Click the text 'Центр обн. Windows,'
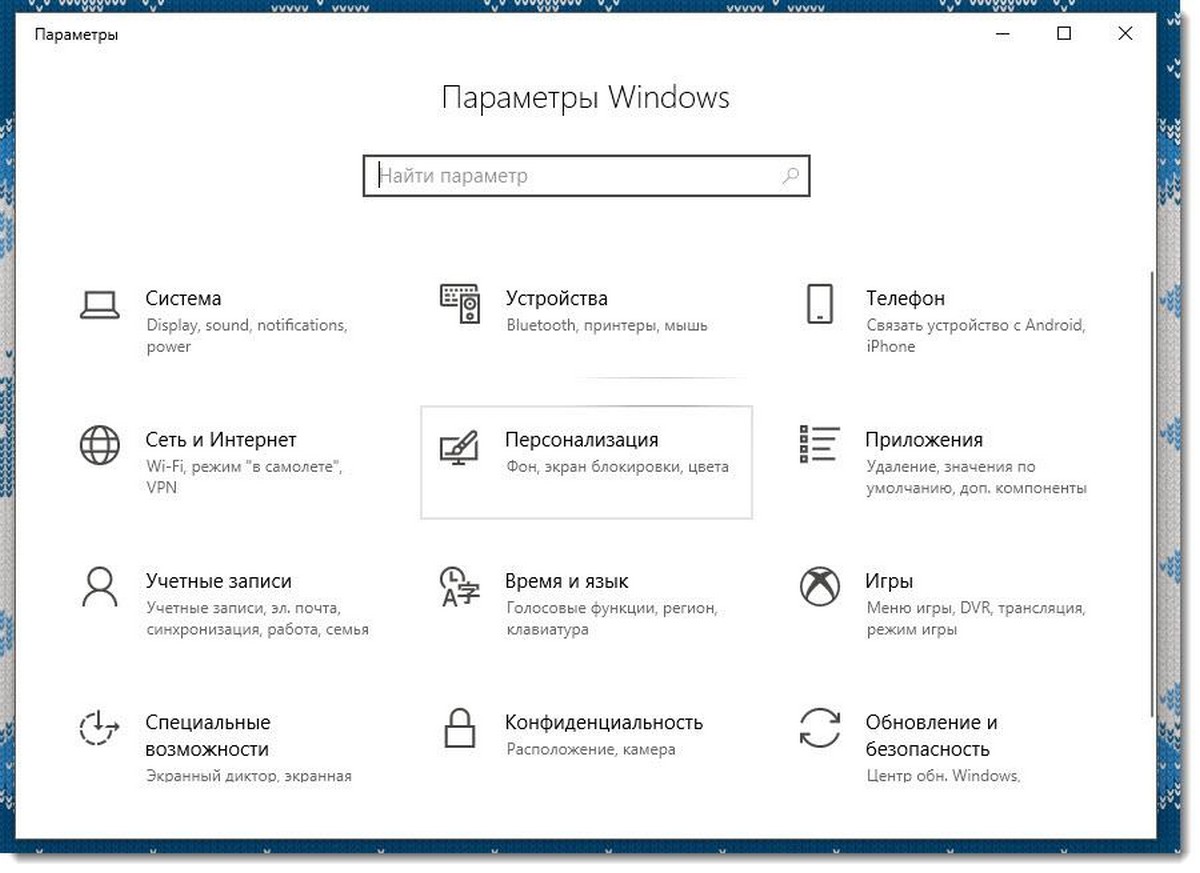 point(943,776)
